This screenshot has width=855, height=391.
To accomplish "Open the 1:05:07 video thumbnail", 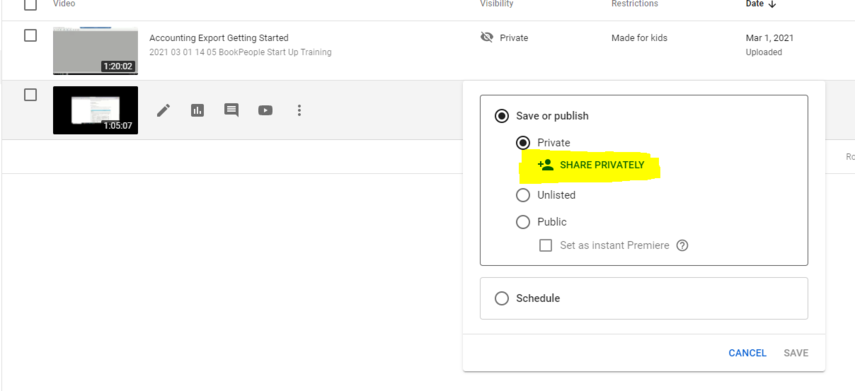I will (95, 110).
